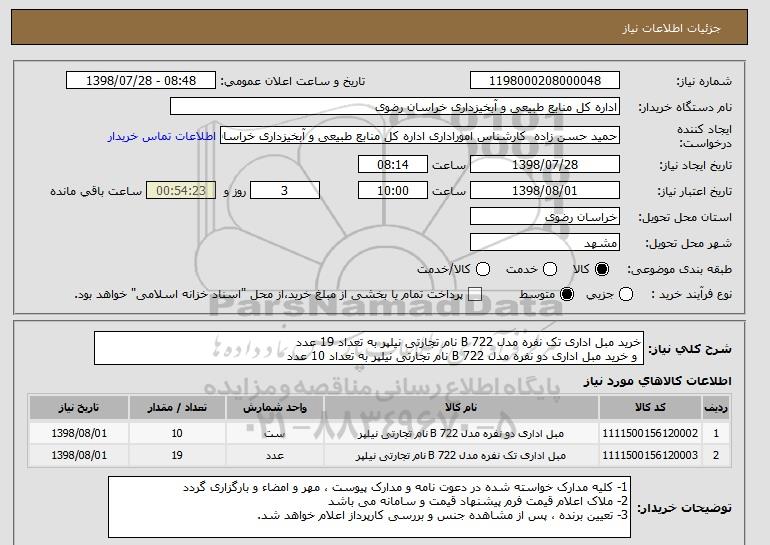The width and height of the screenshot is (770, 545).
Task: Click the تاریخ نیاز column header
Action: pyautogui.click(x=79, y=408)
